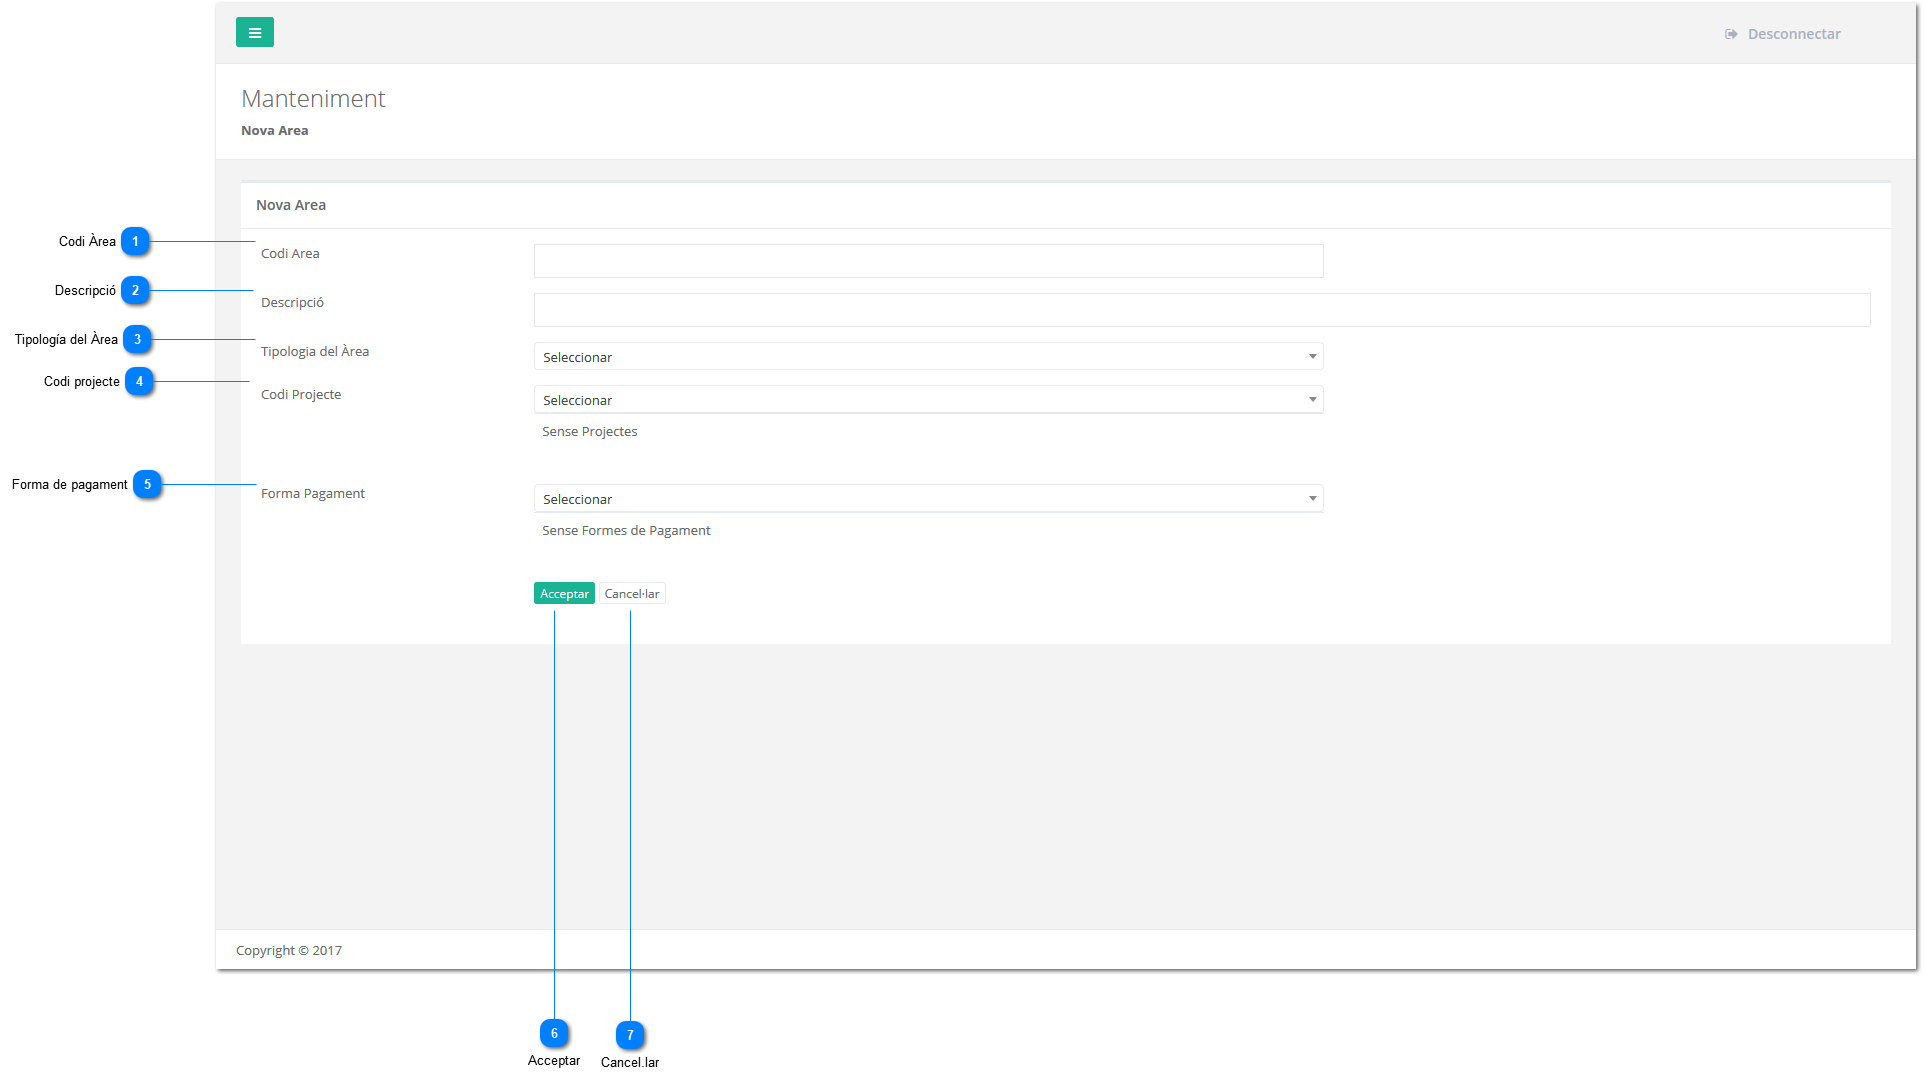
Task: Click numbered callout badge 5
Action: (147, 484)
